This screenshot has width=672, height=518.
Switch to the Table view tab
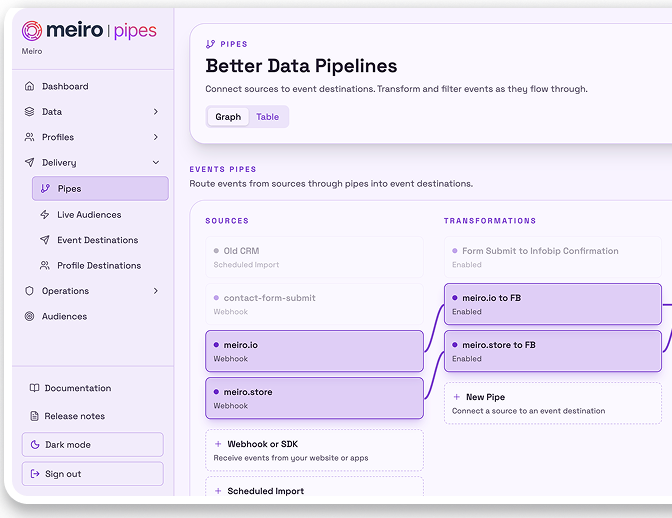267,117
